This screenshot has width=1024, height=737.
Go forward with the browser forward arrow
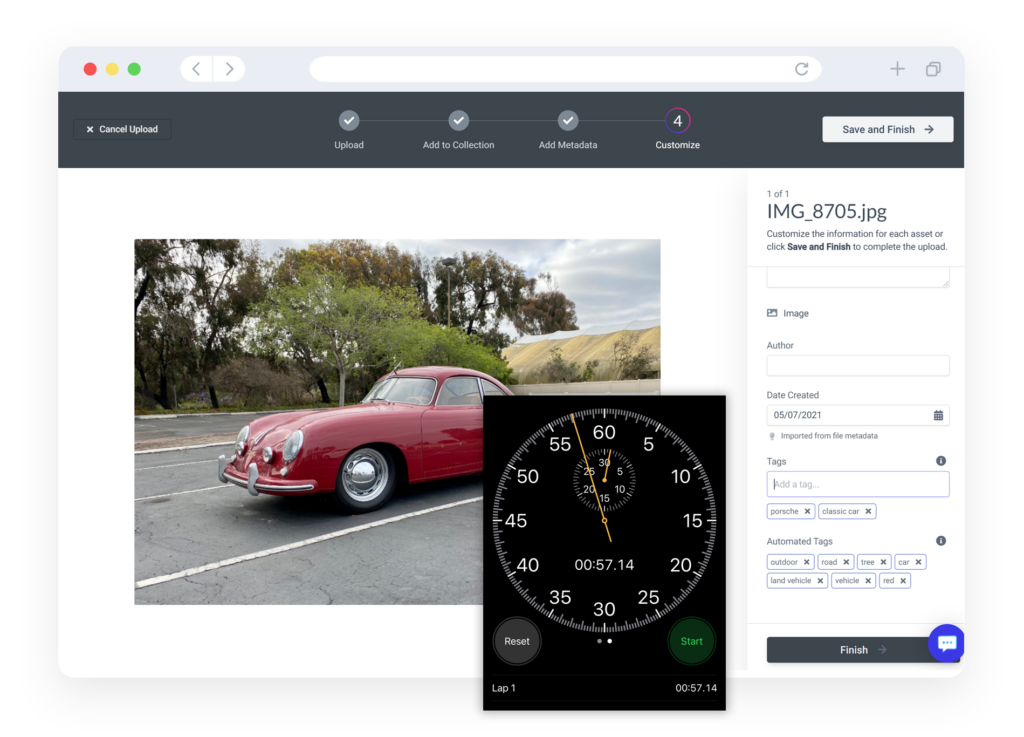(229, 69)
